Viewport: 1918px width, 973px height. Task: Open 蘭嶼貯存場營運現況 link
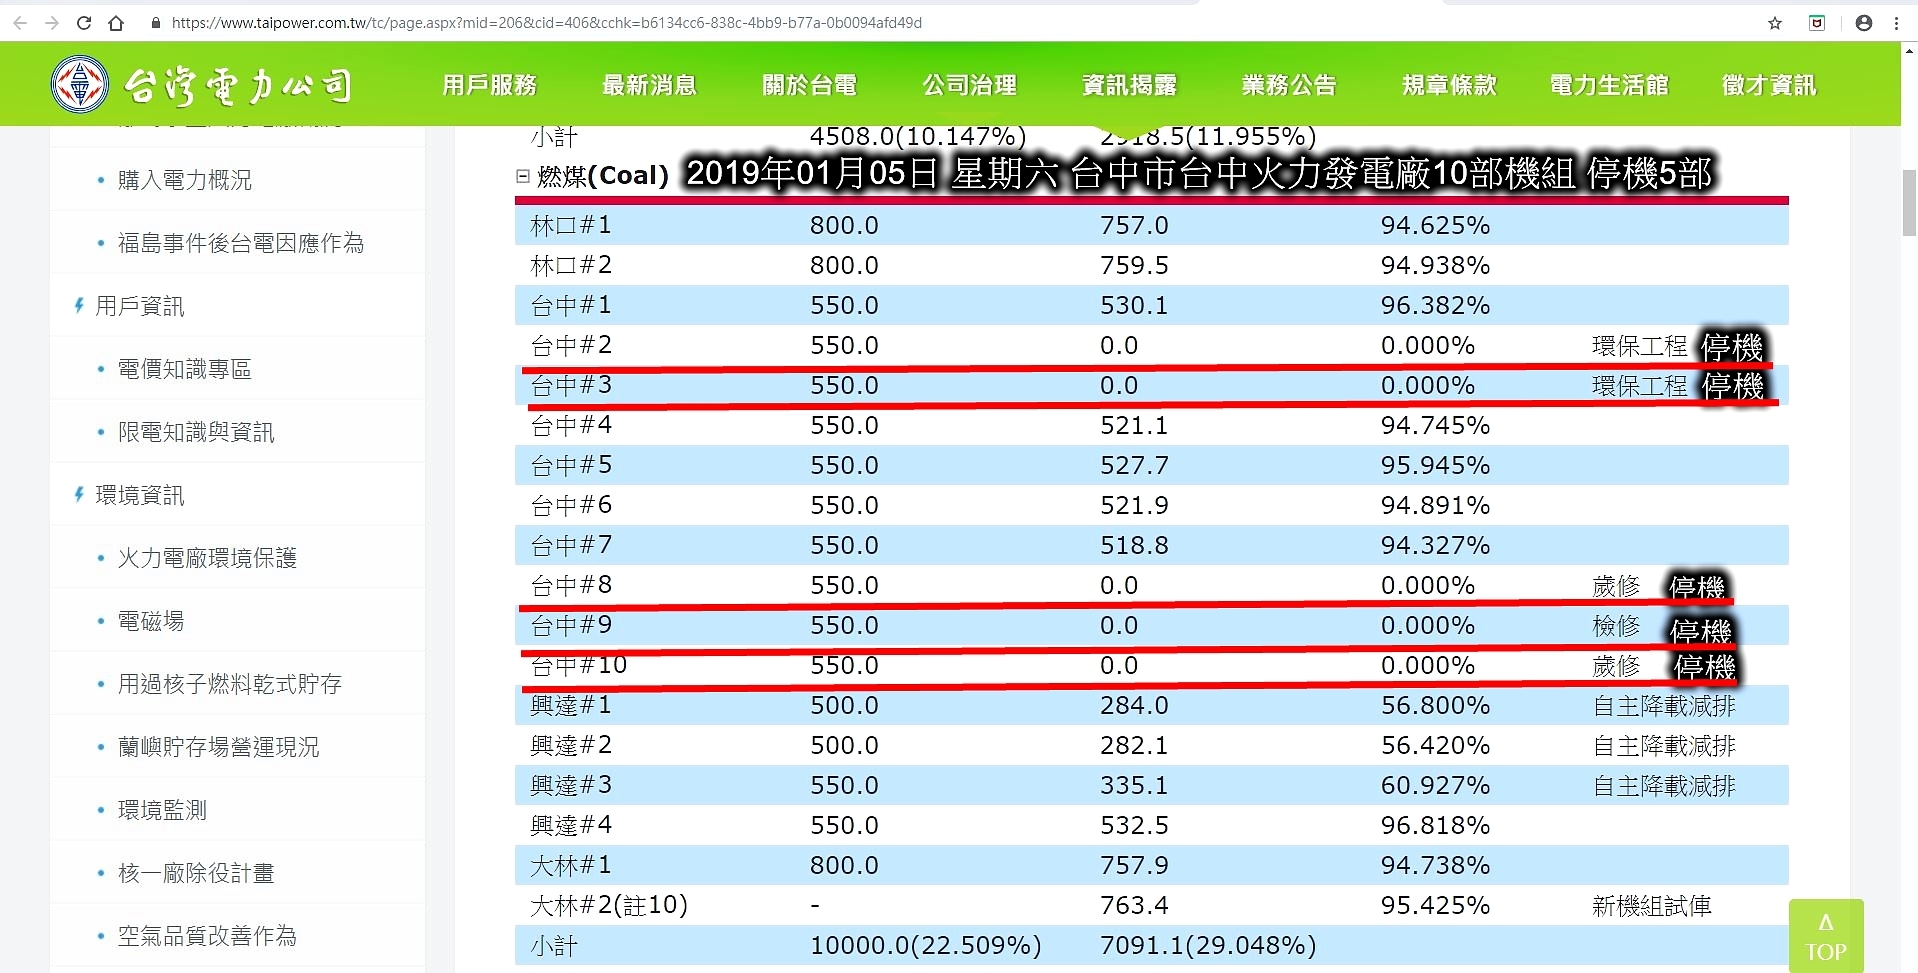point(219,747)
